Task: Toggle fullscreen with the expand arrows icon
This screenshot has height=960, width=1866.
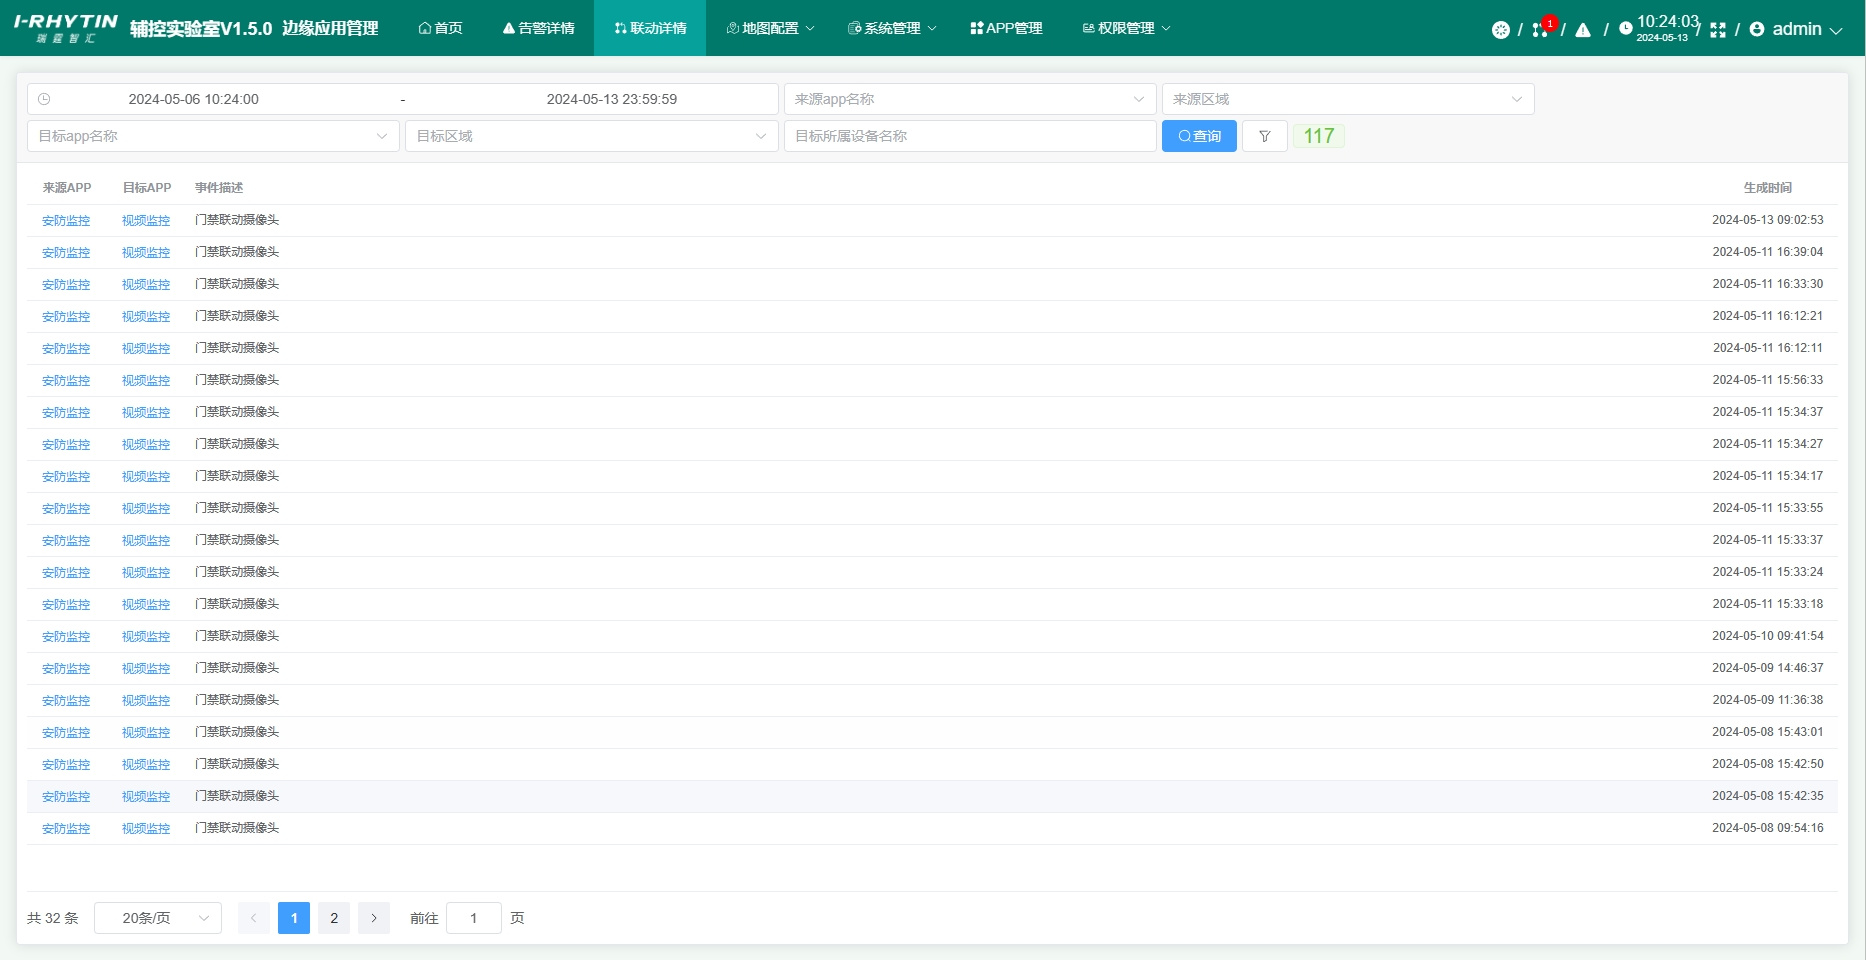Action: point(1718,30)
